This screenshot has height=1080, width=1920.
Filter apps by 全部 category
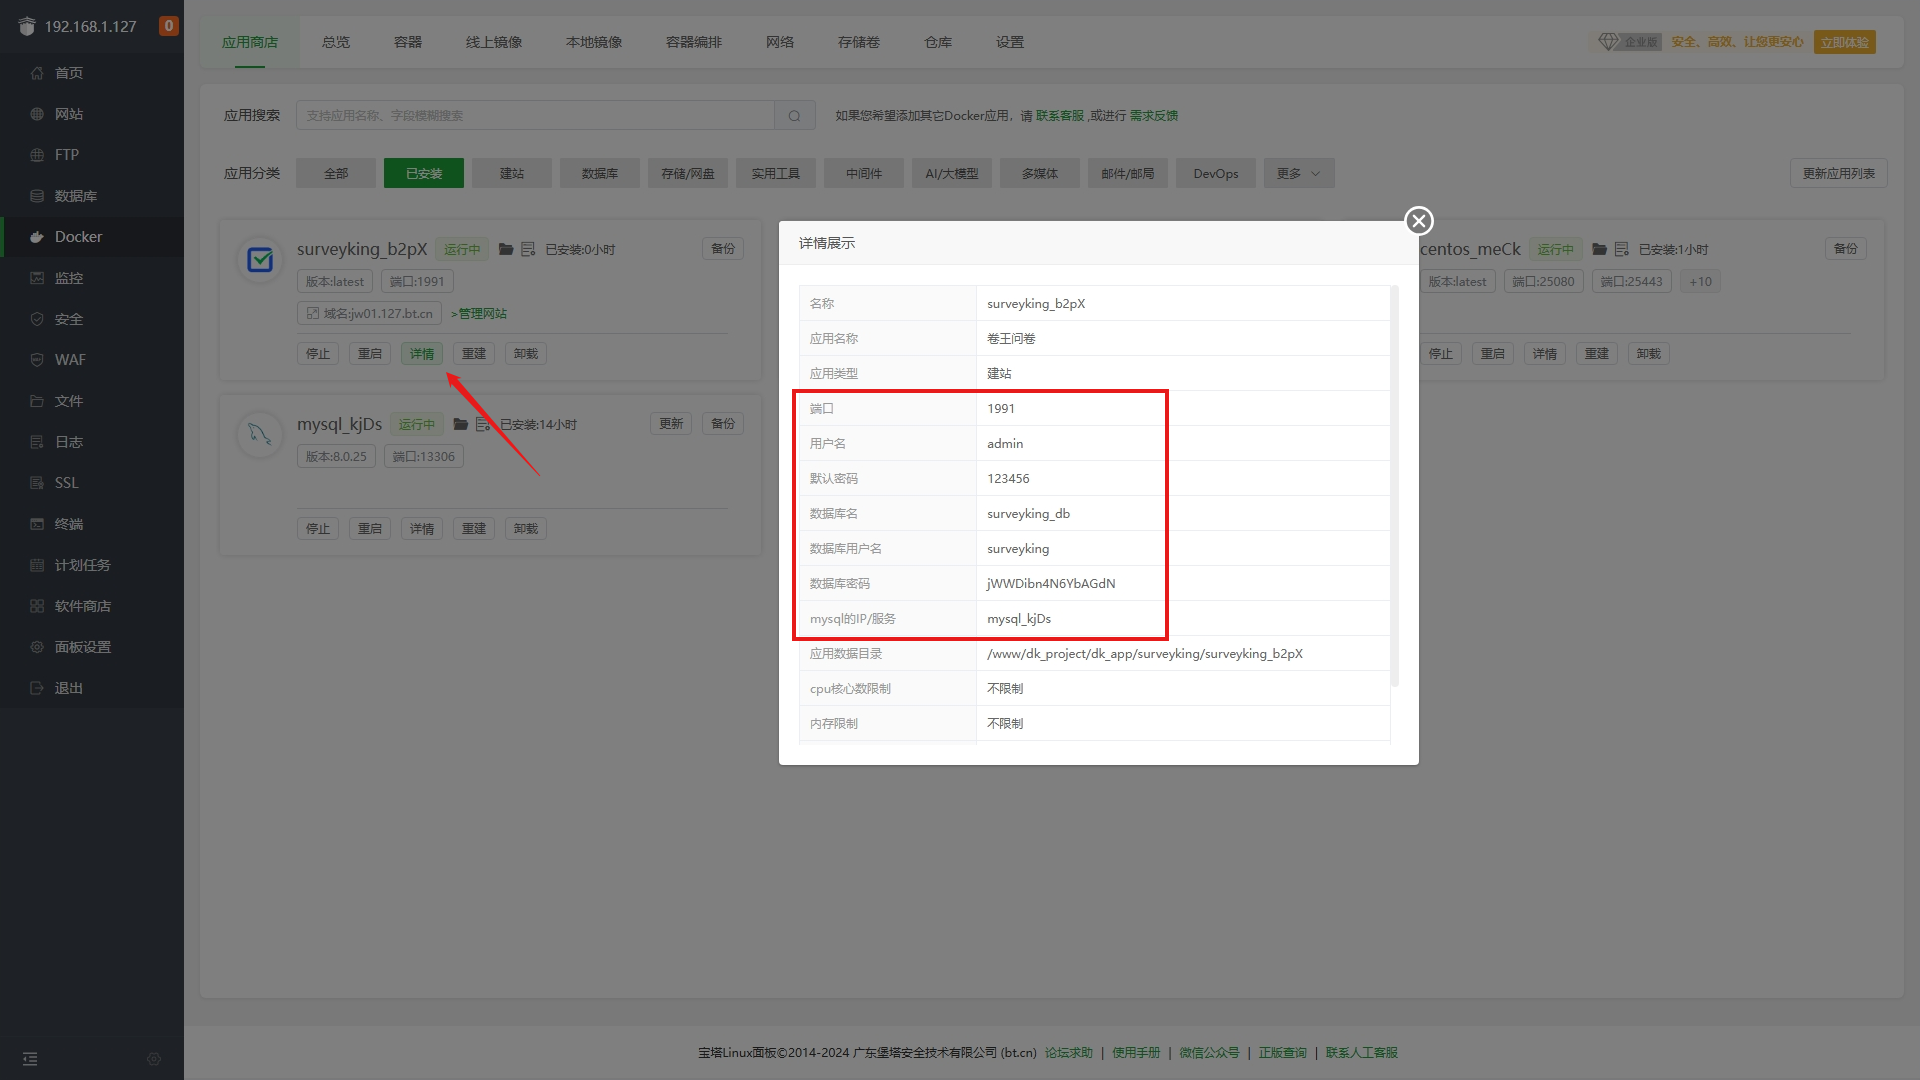336,173
